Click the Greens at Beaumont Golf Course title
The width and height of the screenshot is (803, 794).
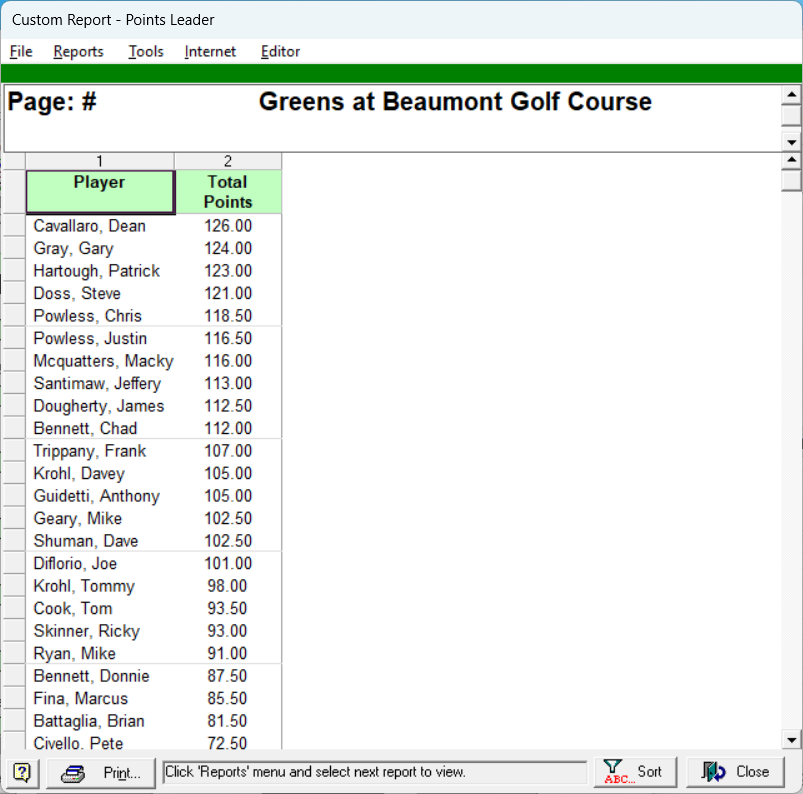(x=455, y=102)
